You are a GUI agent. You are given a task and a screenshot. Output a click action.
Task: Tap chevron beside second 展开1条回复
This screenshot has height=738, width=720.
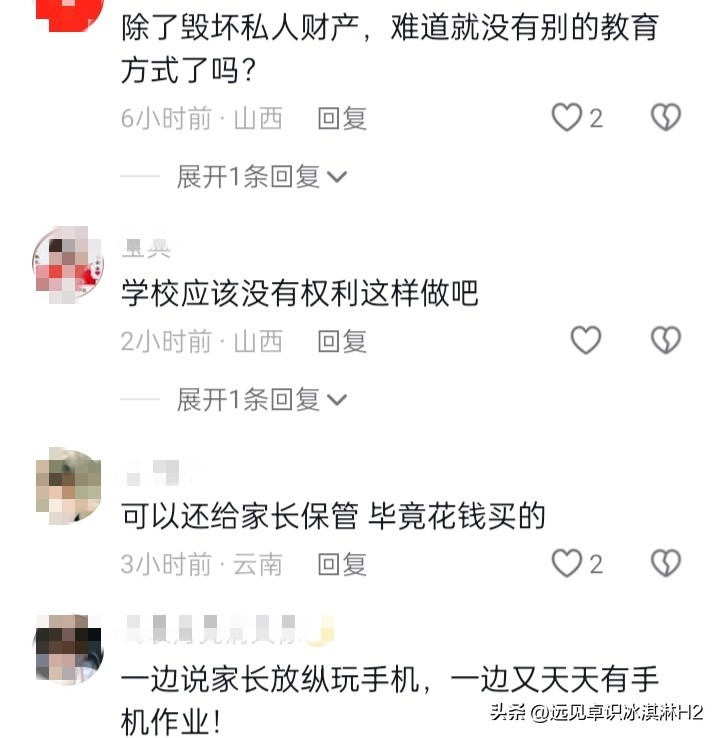coord(337,400)
